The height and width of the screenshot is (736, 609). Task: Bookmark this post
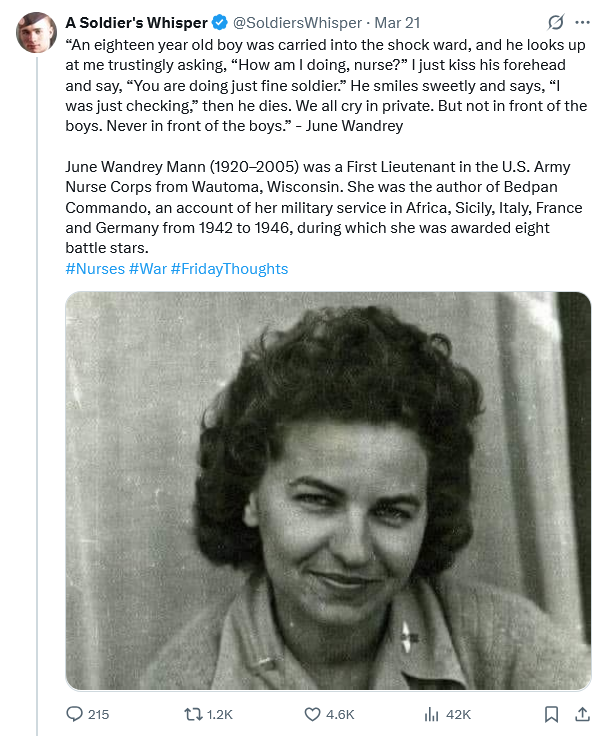coord(551,714)
